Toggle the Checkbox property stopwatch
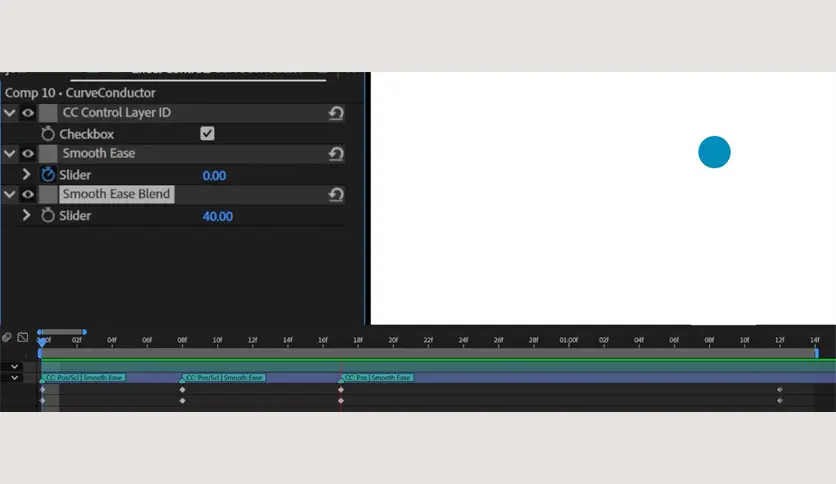Viewport: 836px width, 484px height. tap(48, 134)
